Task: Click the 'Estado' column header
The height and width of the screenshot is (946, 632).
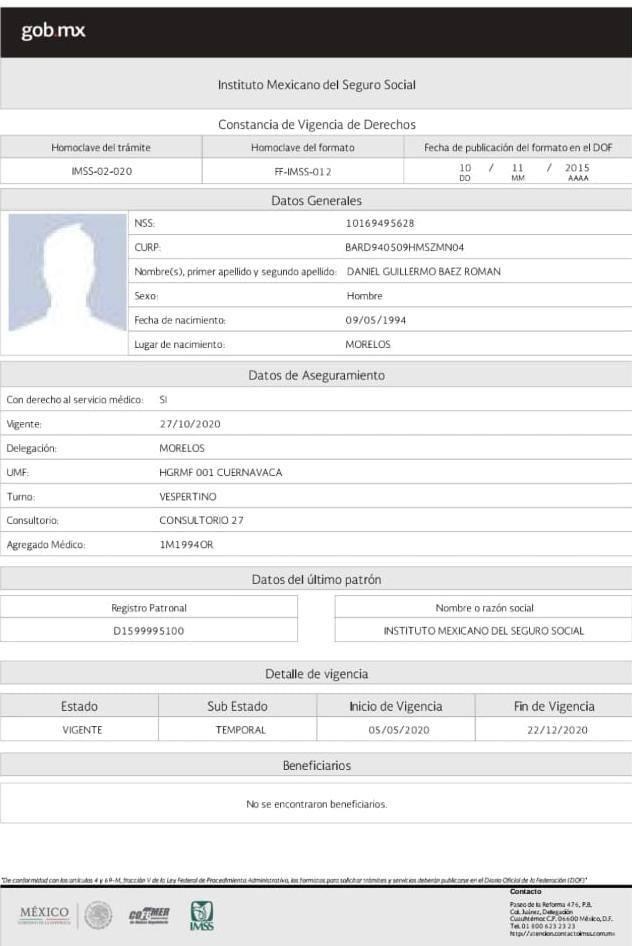Action: click(79, 706)
